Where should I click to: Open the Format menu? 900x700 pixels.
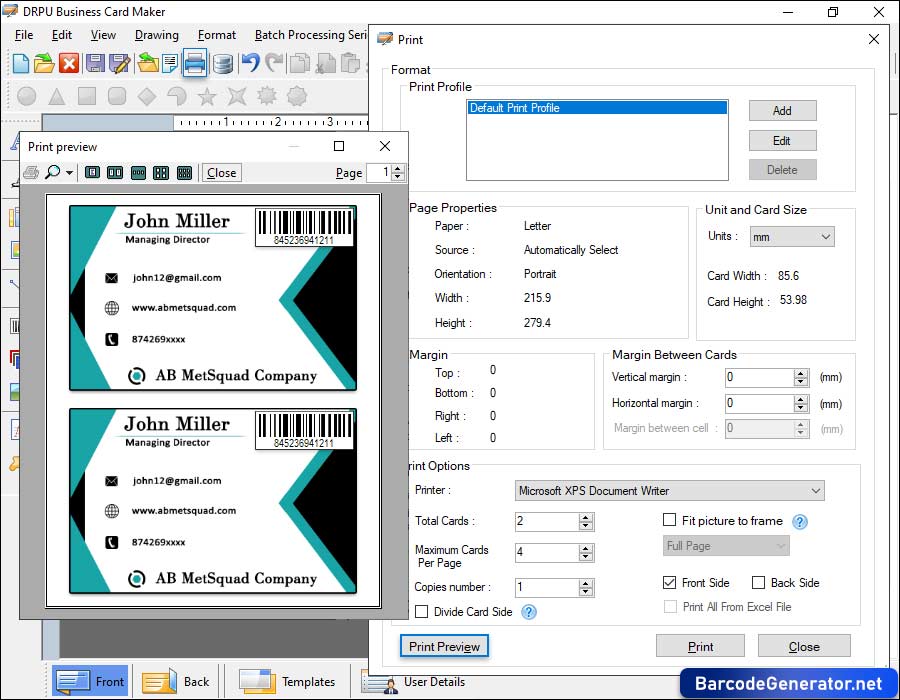tap(216, 34)
